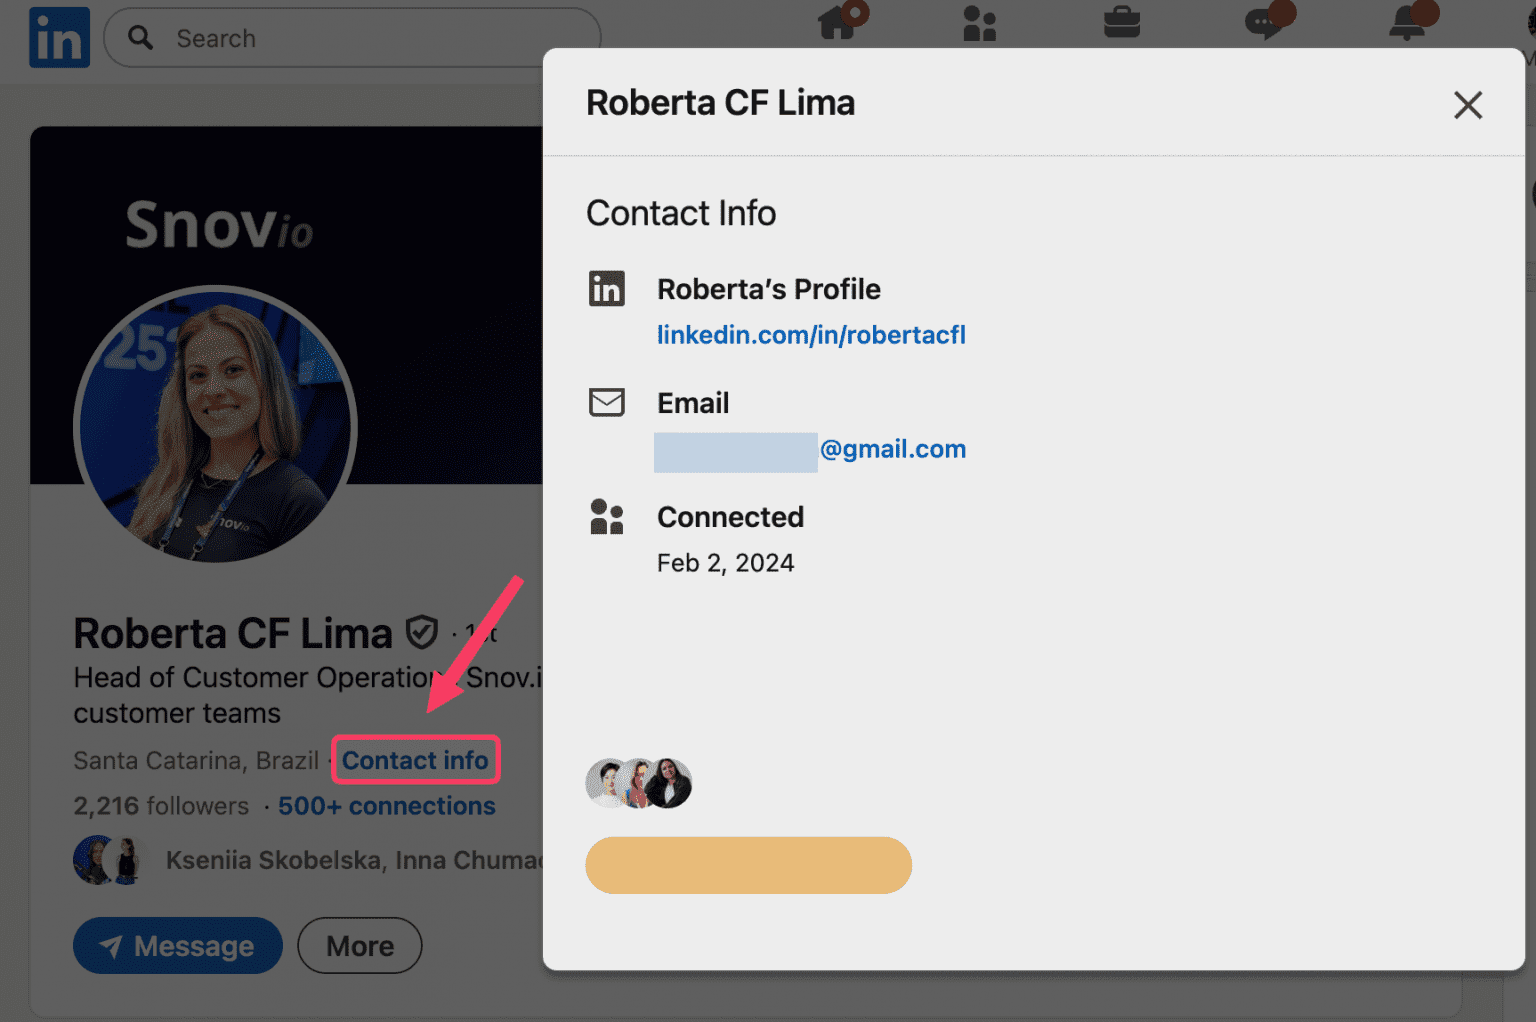This screenshot has width=1536, height=1022.
Task: Click the search magnifier icon
Action: pyautogui.click(x=141, y=37)
